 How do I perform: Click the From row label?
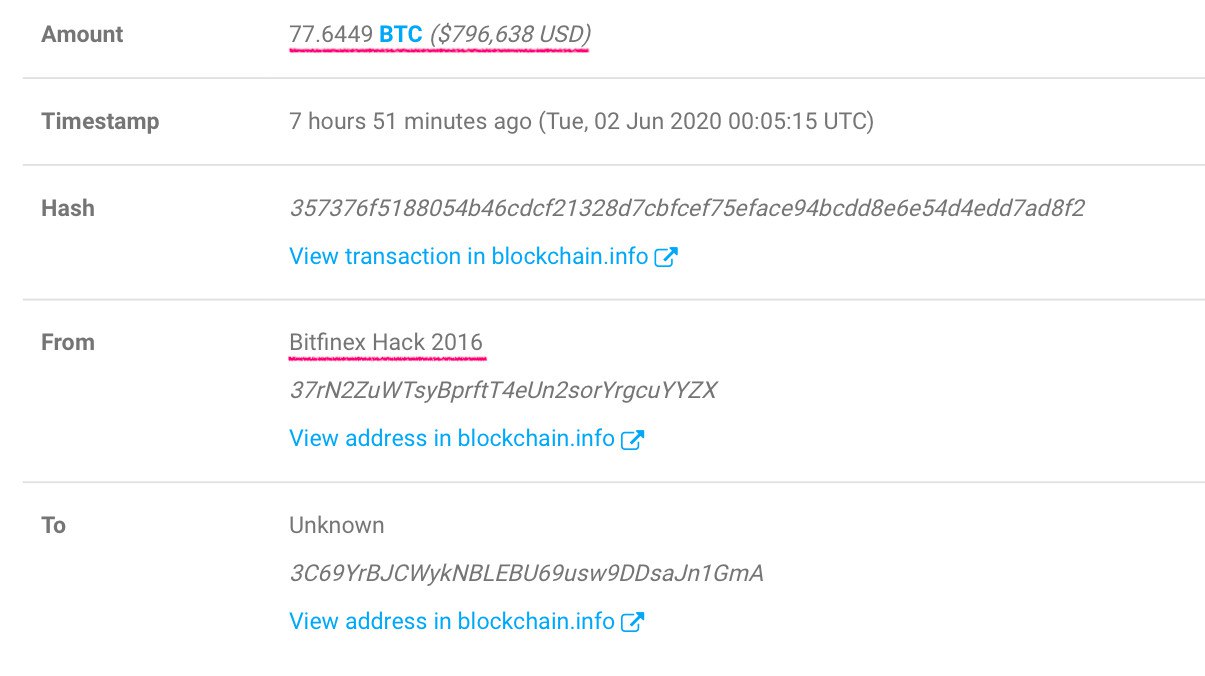(x=68, y=342)
